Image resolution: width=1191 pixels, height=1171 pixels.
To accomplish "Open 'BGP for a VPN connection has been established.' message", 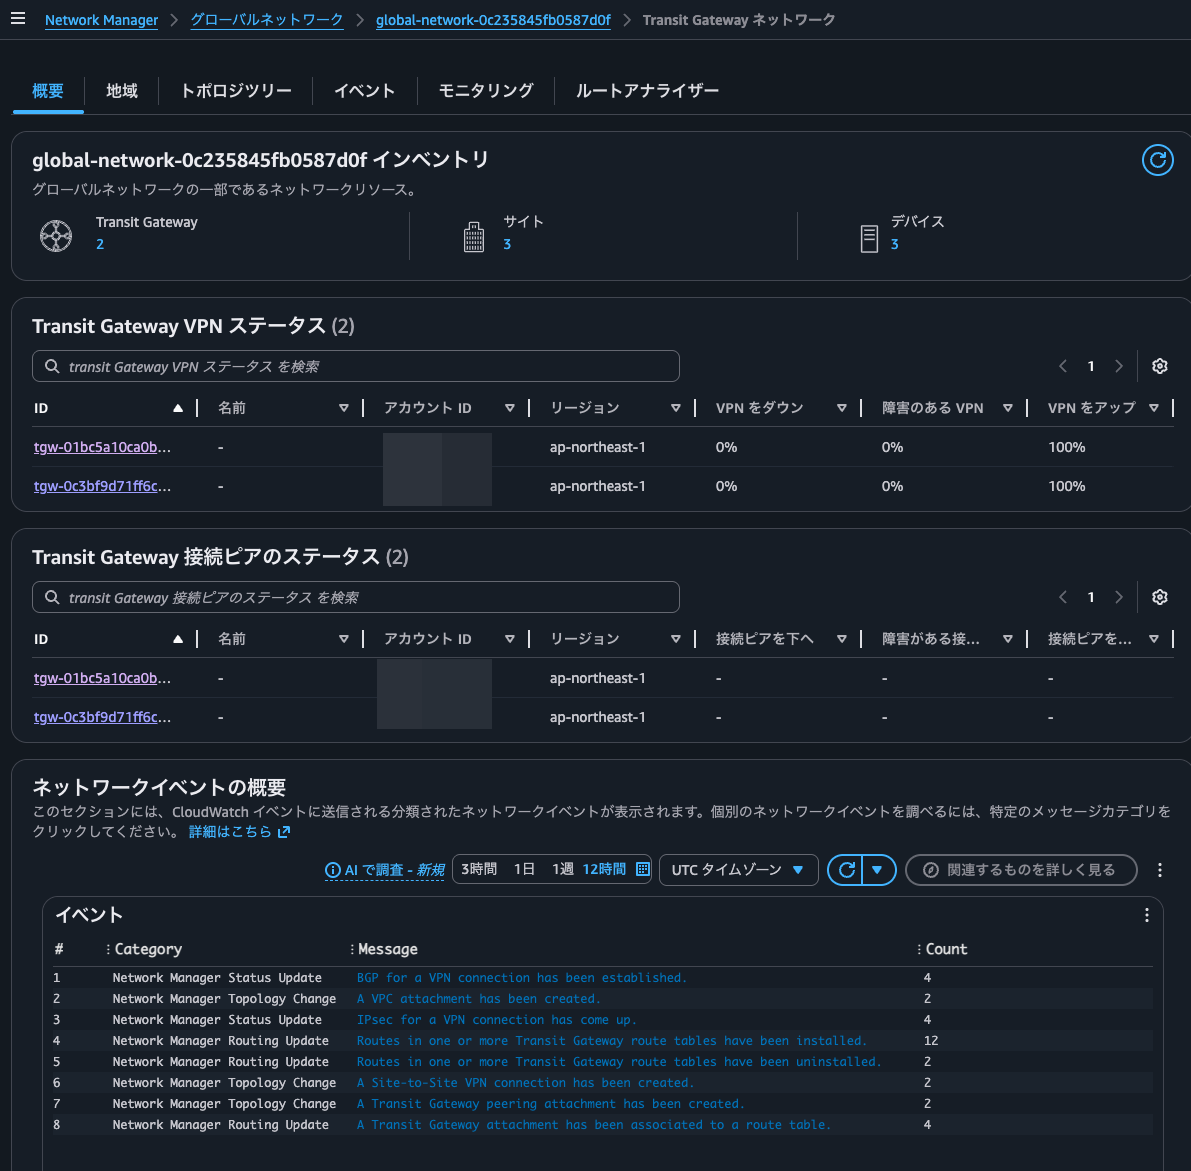I will tap(522, 977).
